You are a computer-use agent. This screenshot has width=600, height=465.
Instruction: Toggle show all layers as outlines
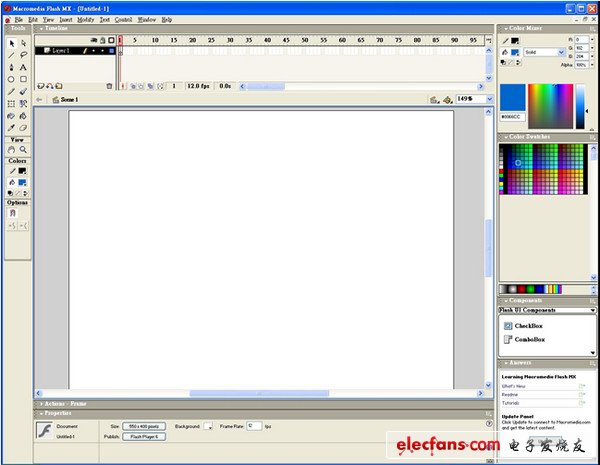109,40
